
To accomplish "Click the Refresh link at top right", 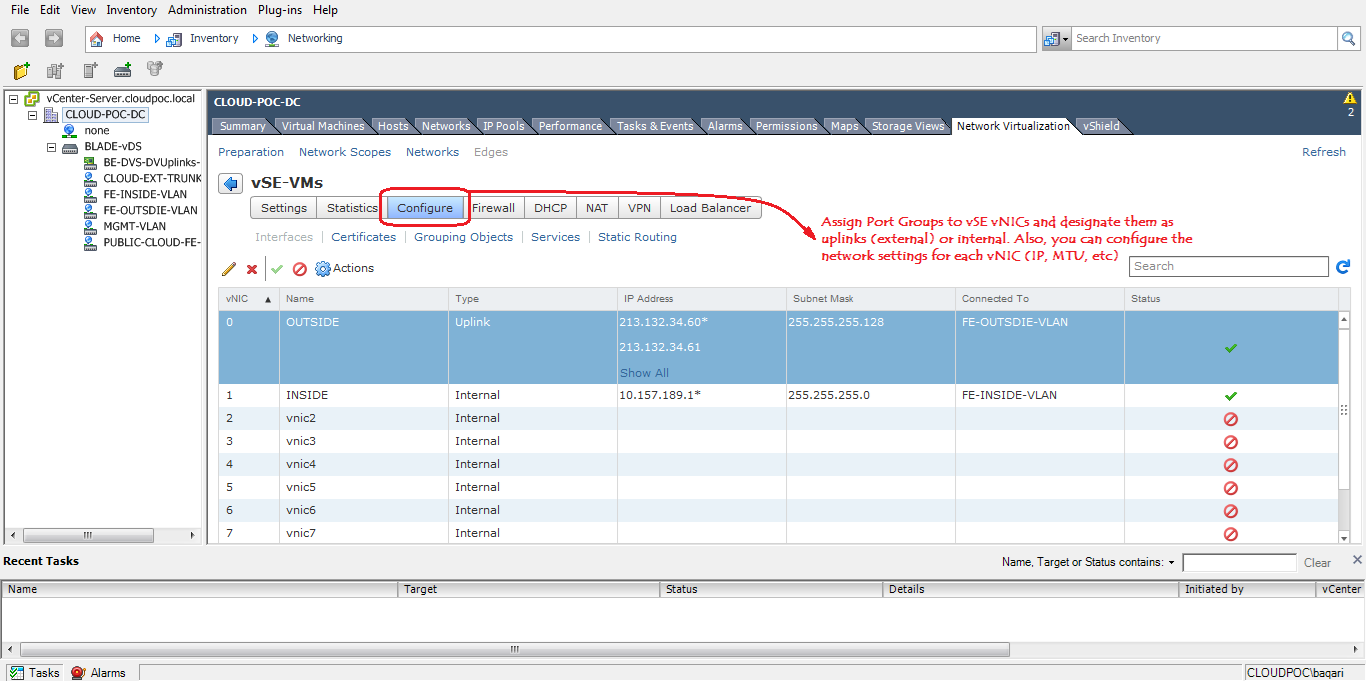I will click(x=1323, y=151).
